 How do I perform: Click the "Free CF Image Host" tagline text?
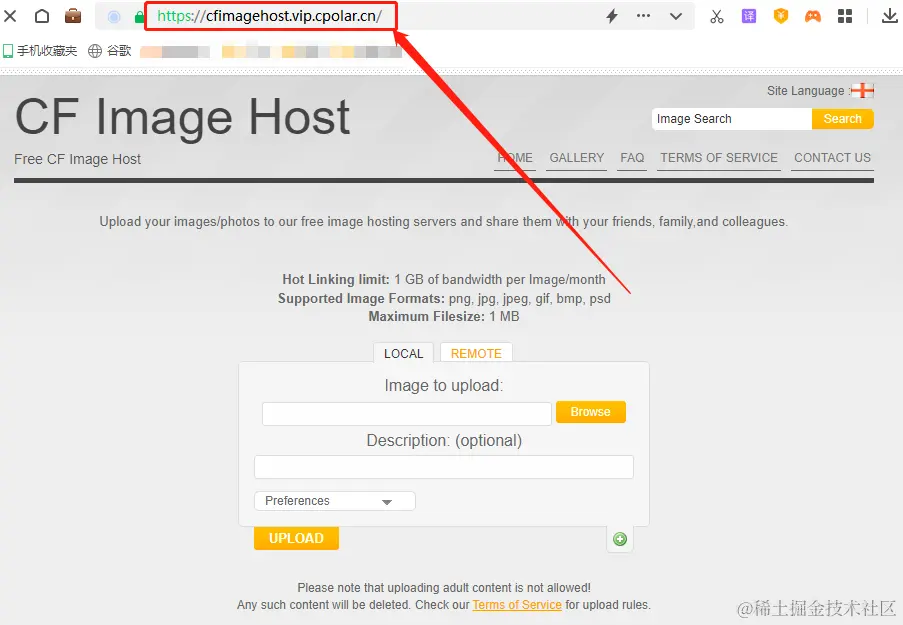pyautogui.click(x=77, y=159)
